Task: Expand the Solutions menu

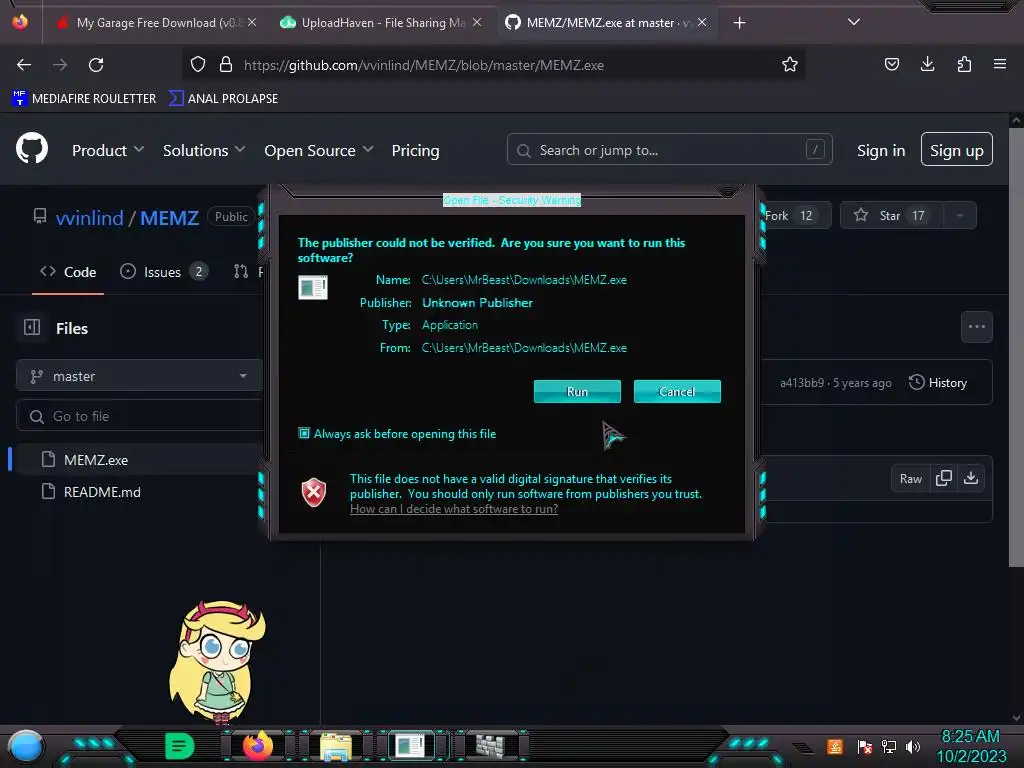Action: point(204,150)
